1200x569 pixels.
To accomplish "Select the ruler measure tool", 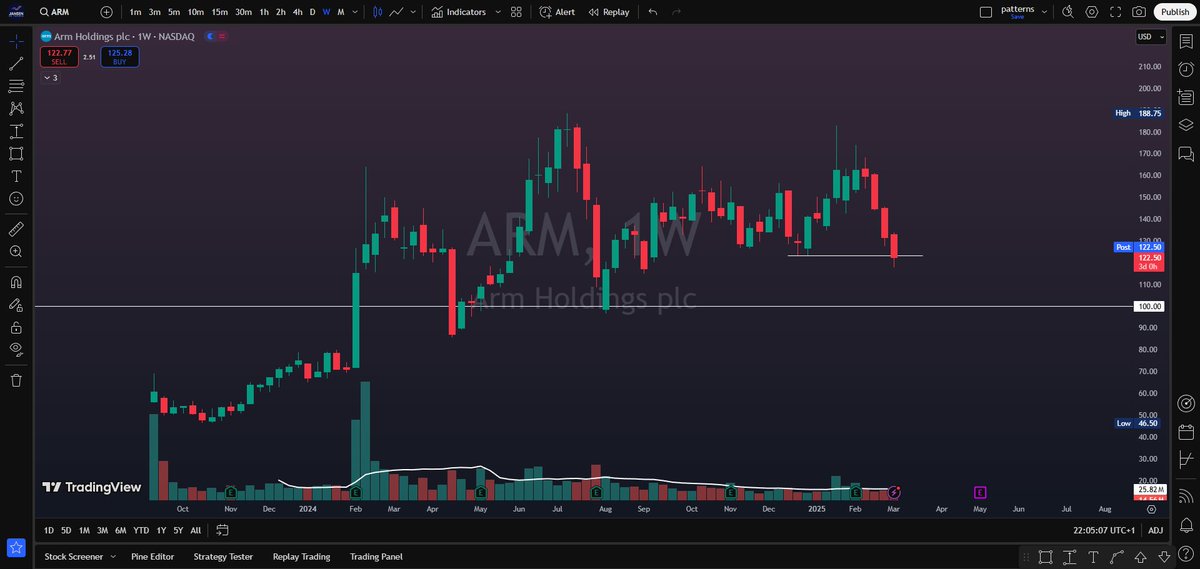I will pos(16,229).
